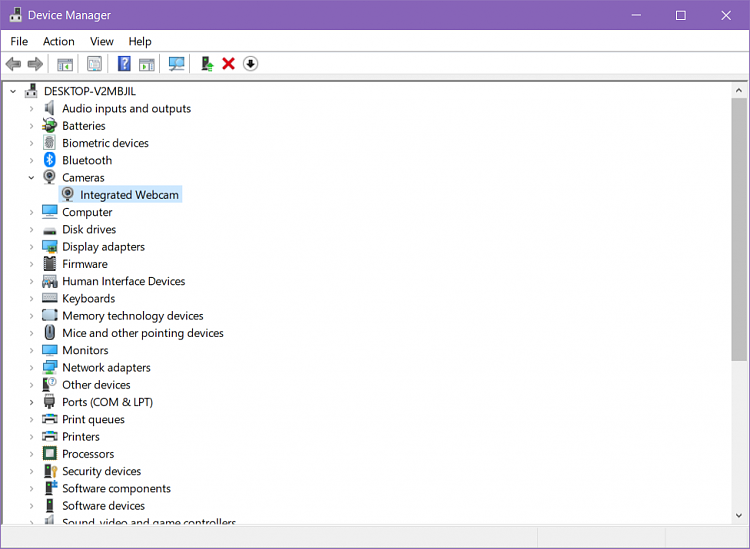This screenshot has height=549, width=750.
Task: Click the Bluetooth icon in device tree
Action: 50,160
